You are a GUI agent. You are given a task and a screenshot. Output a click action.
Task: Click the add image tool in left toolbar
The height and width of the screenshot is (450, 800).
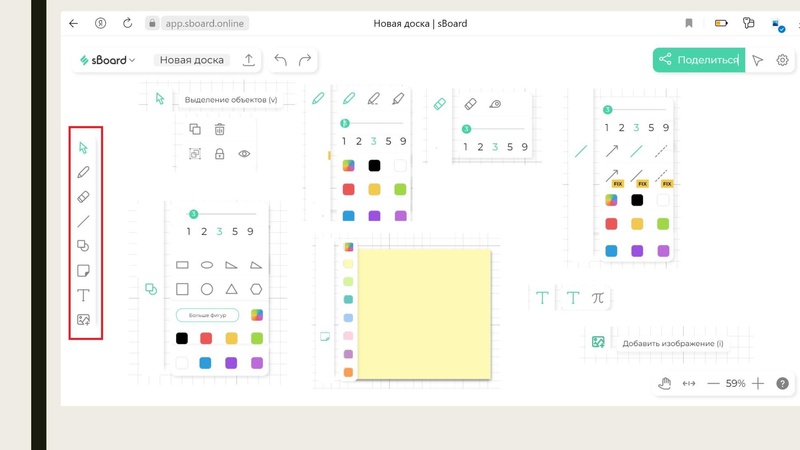[x=84, y=320]
